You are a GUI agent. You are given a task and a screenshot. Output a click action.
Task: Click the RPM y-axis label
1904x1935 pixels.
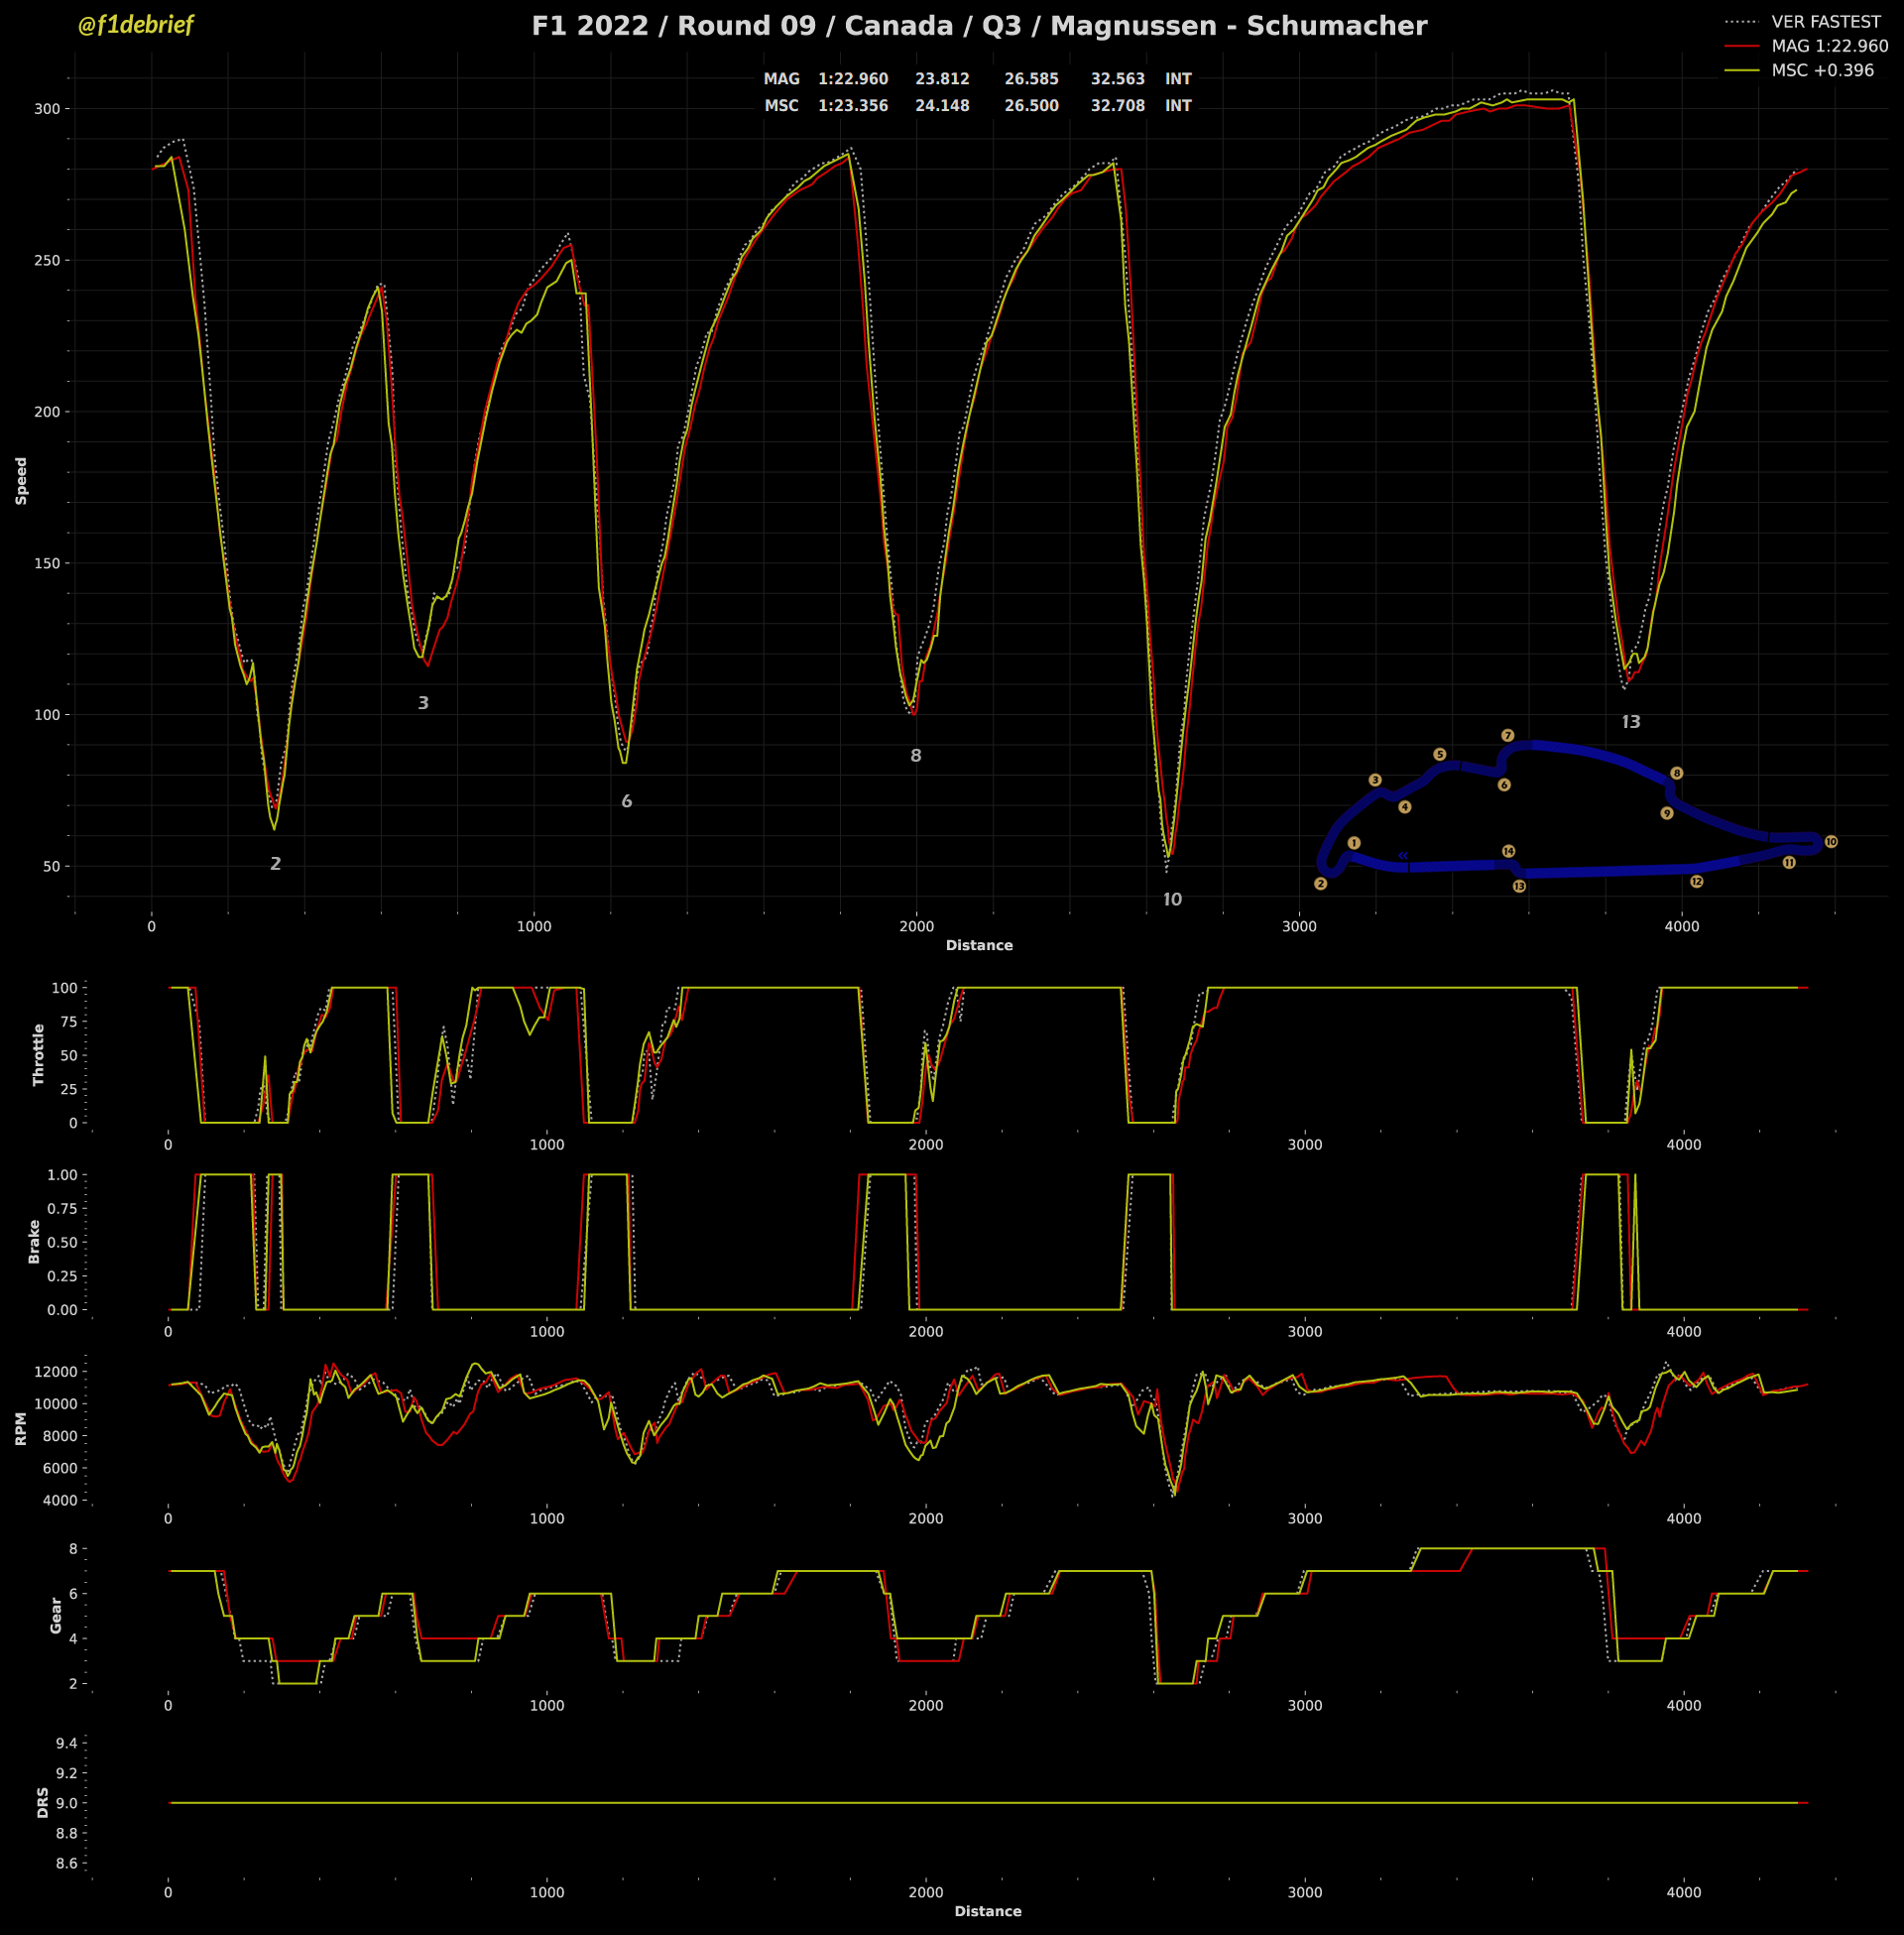point(21,1429)
